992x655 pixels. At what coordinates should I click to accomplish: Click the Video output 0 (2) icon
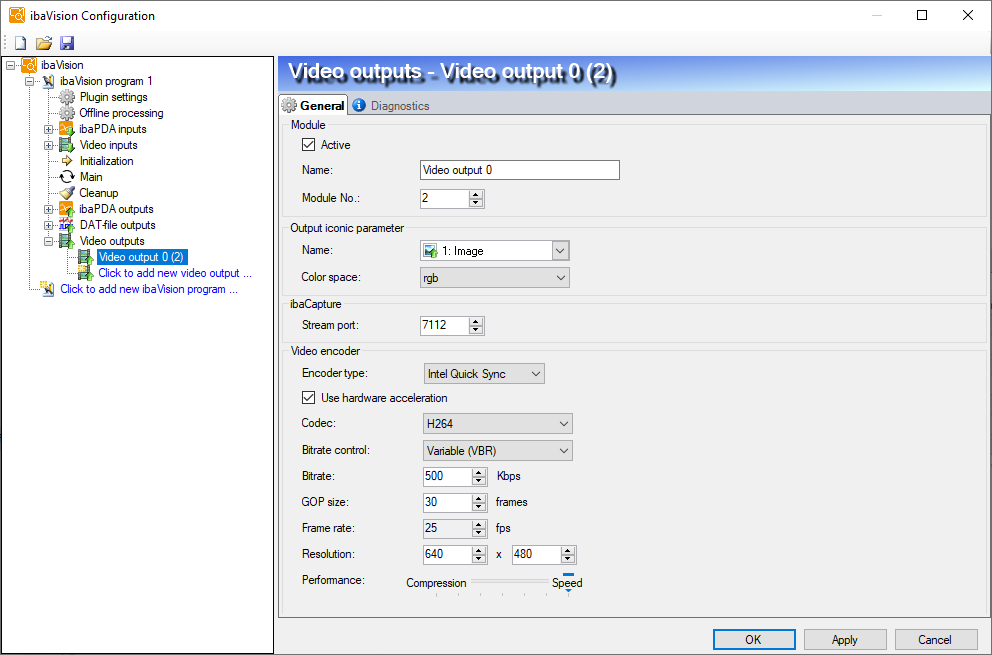coord(86,257)
